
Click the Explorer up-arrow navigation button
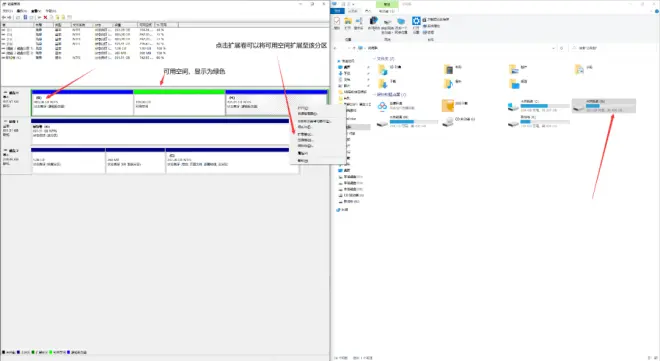[354, 48]
